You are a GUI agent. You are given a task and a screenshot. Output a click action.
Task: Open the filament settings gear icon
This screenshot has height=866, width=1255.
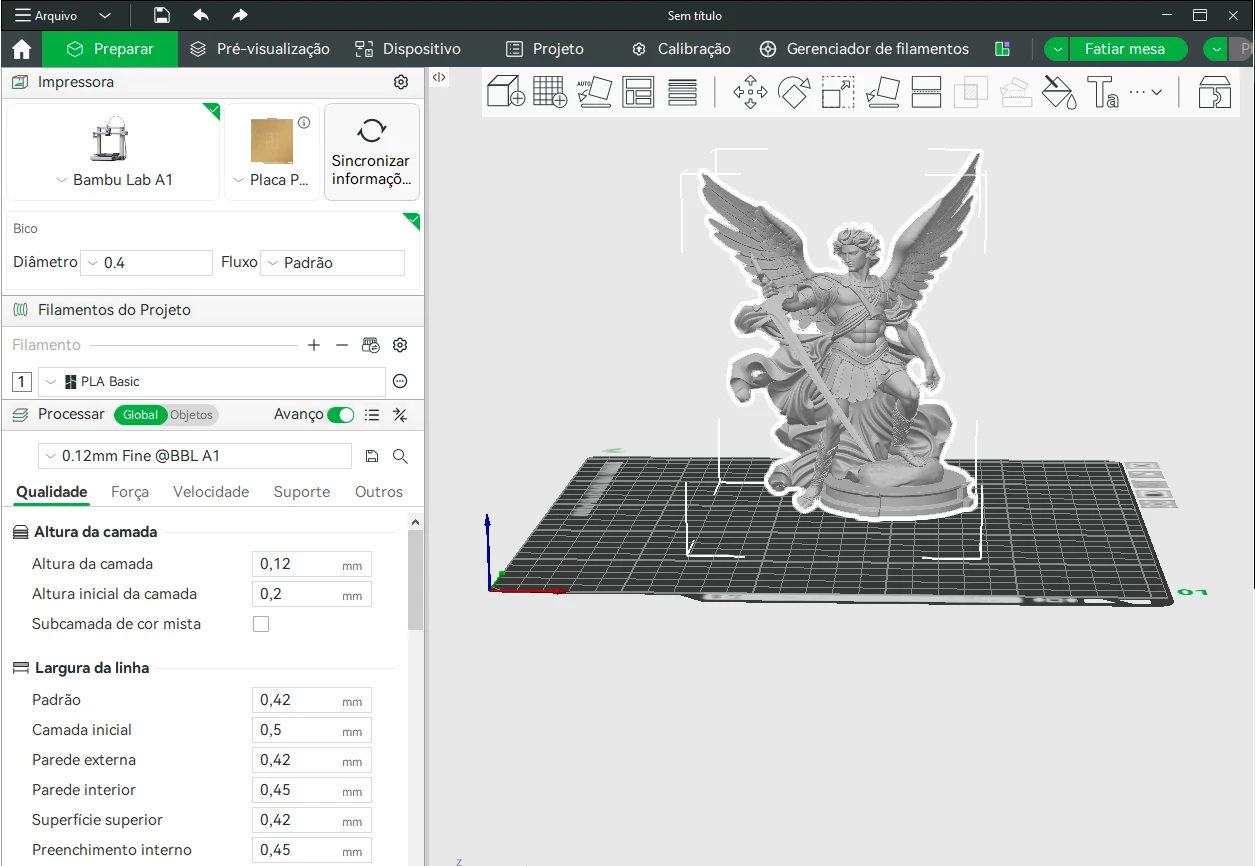400,345
